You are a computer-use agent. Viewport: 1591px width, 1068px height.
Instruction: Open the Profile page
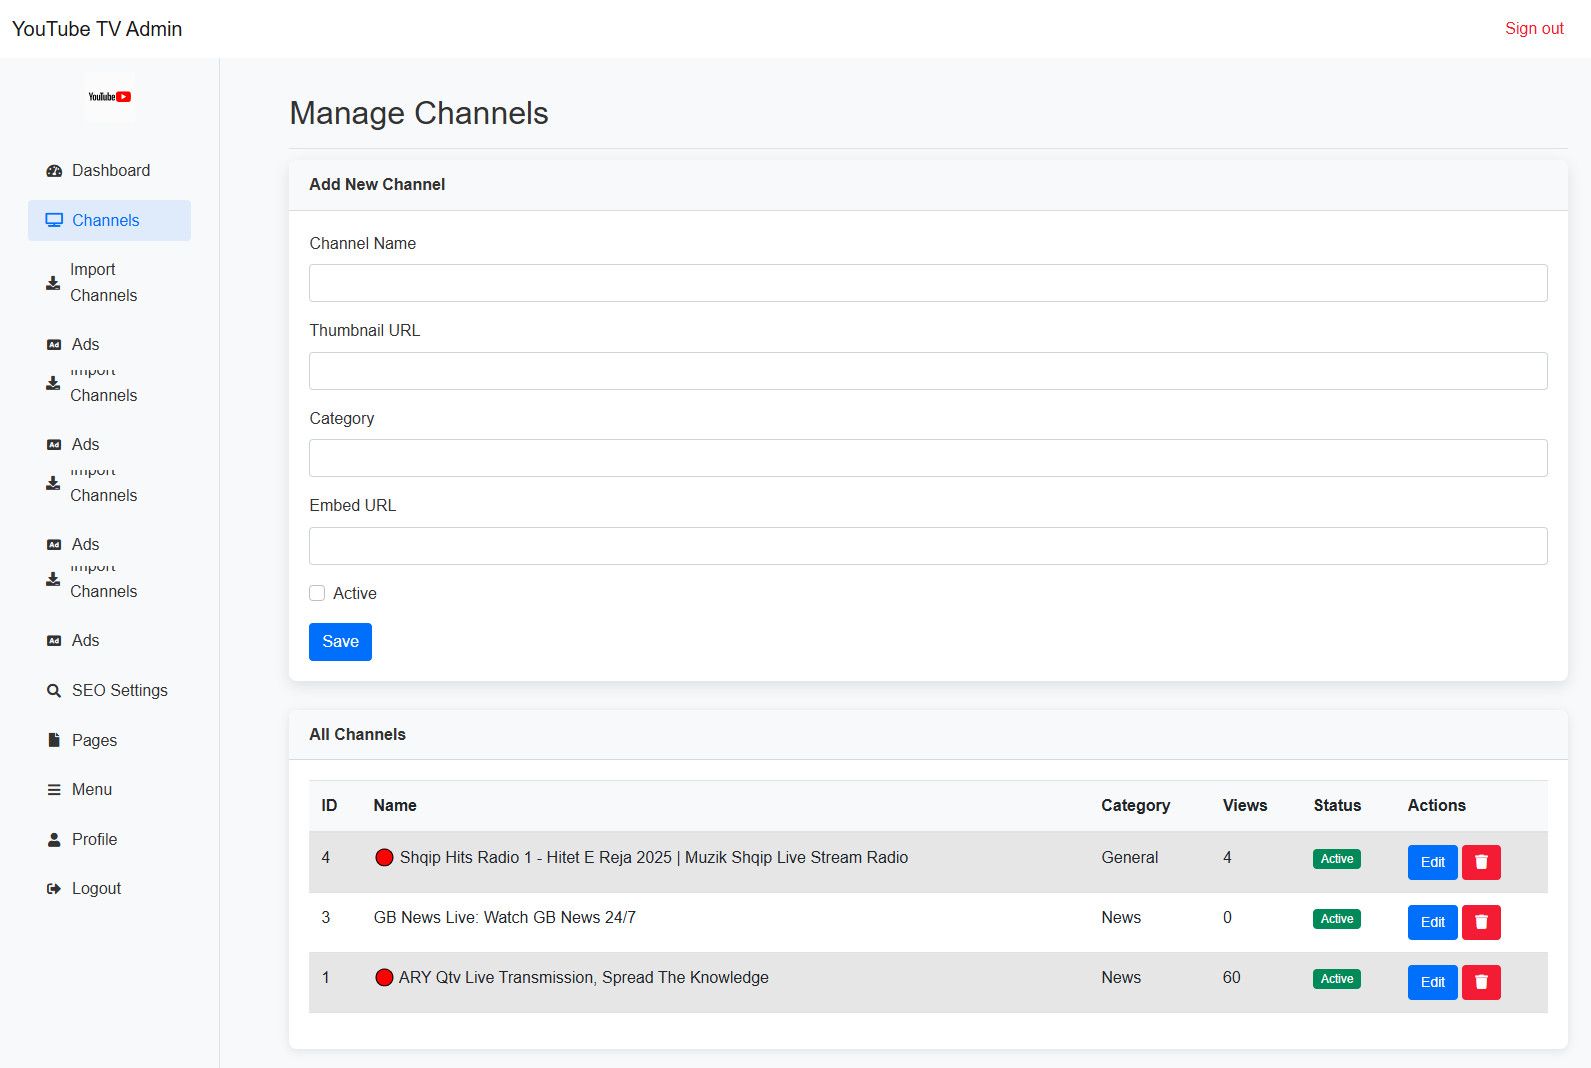pos(94,840)
